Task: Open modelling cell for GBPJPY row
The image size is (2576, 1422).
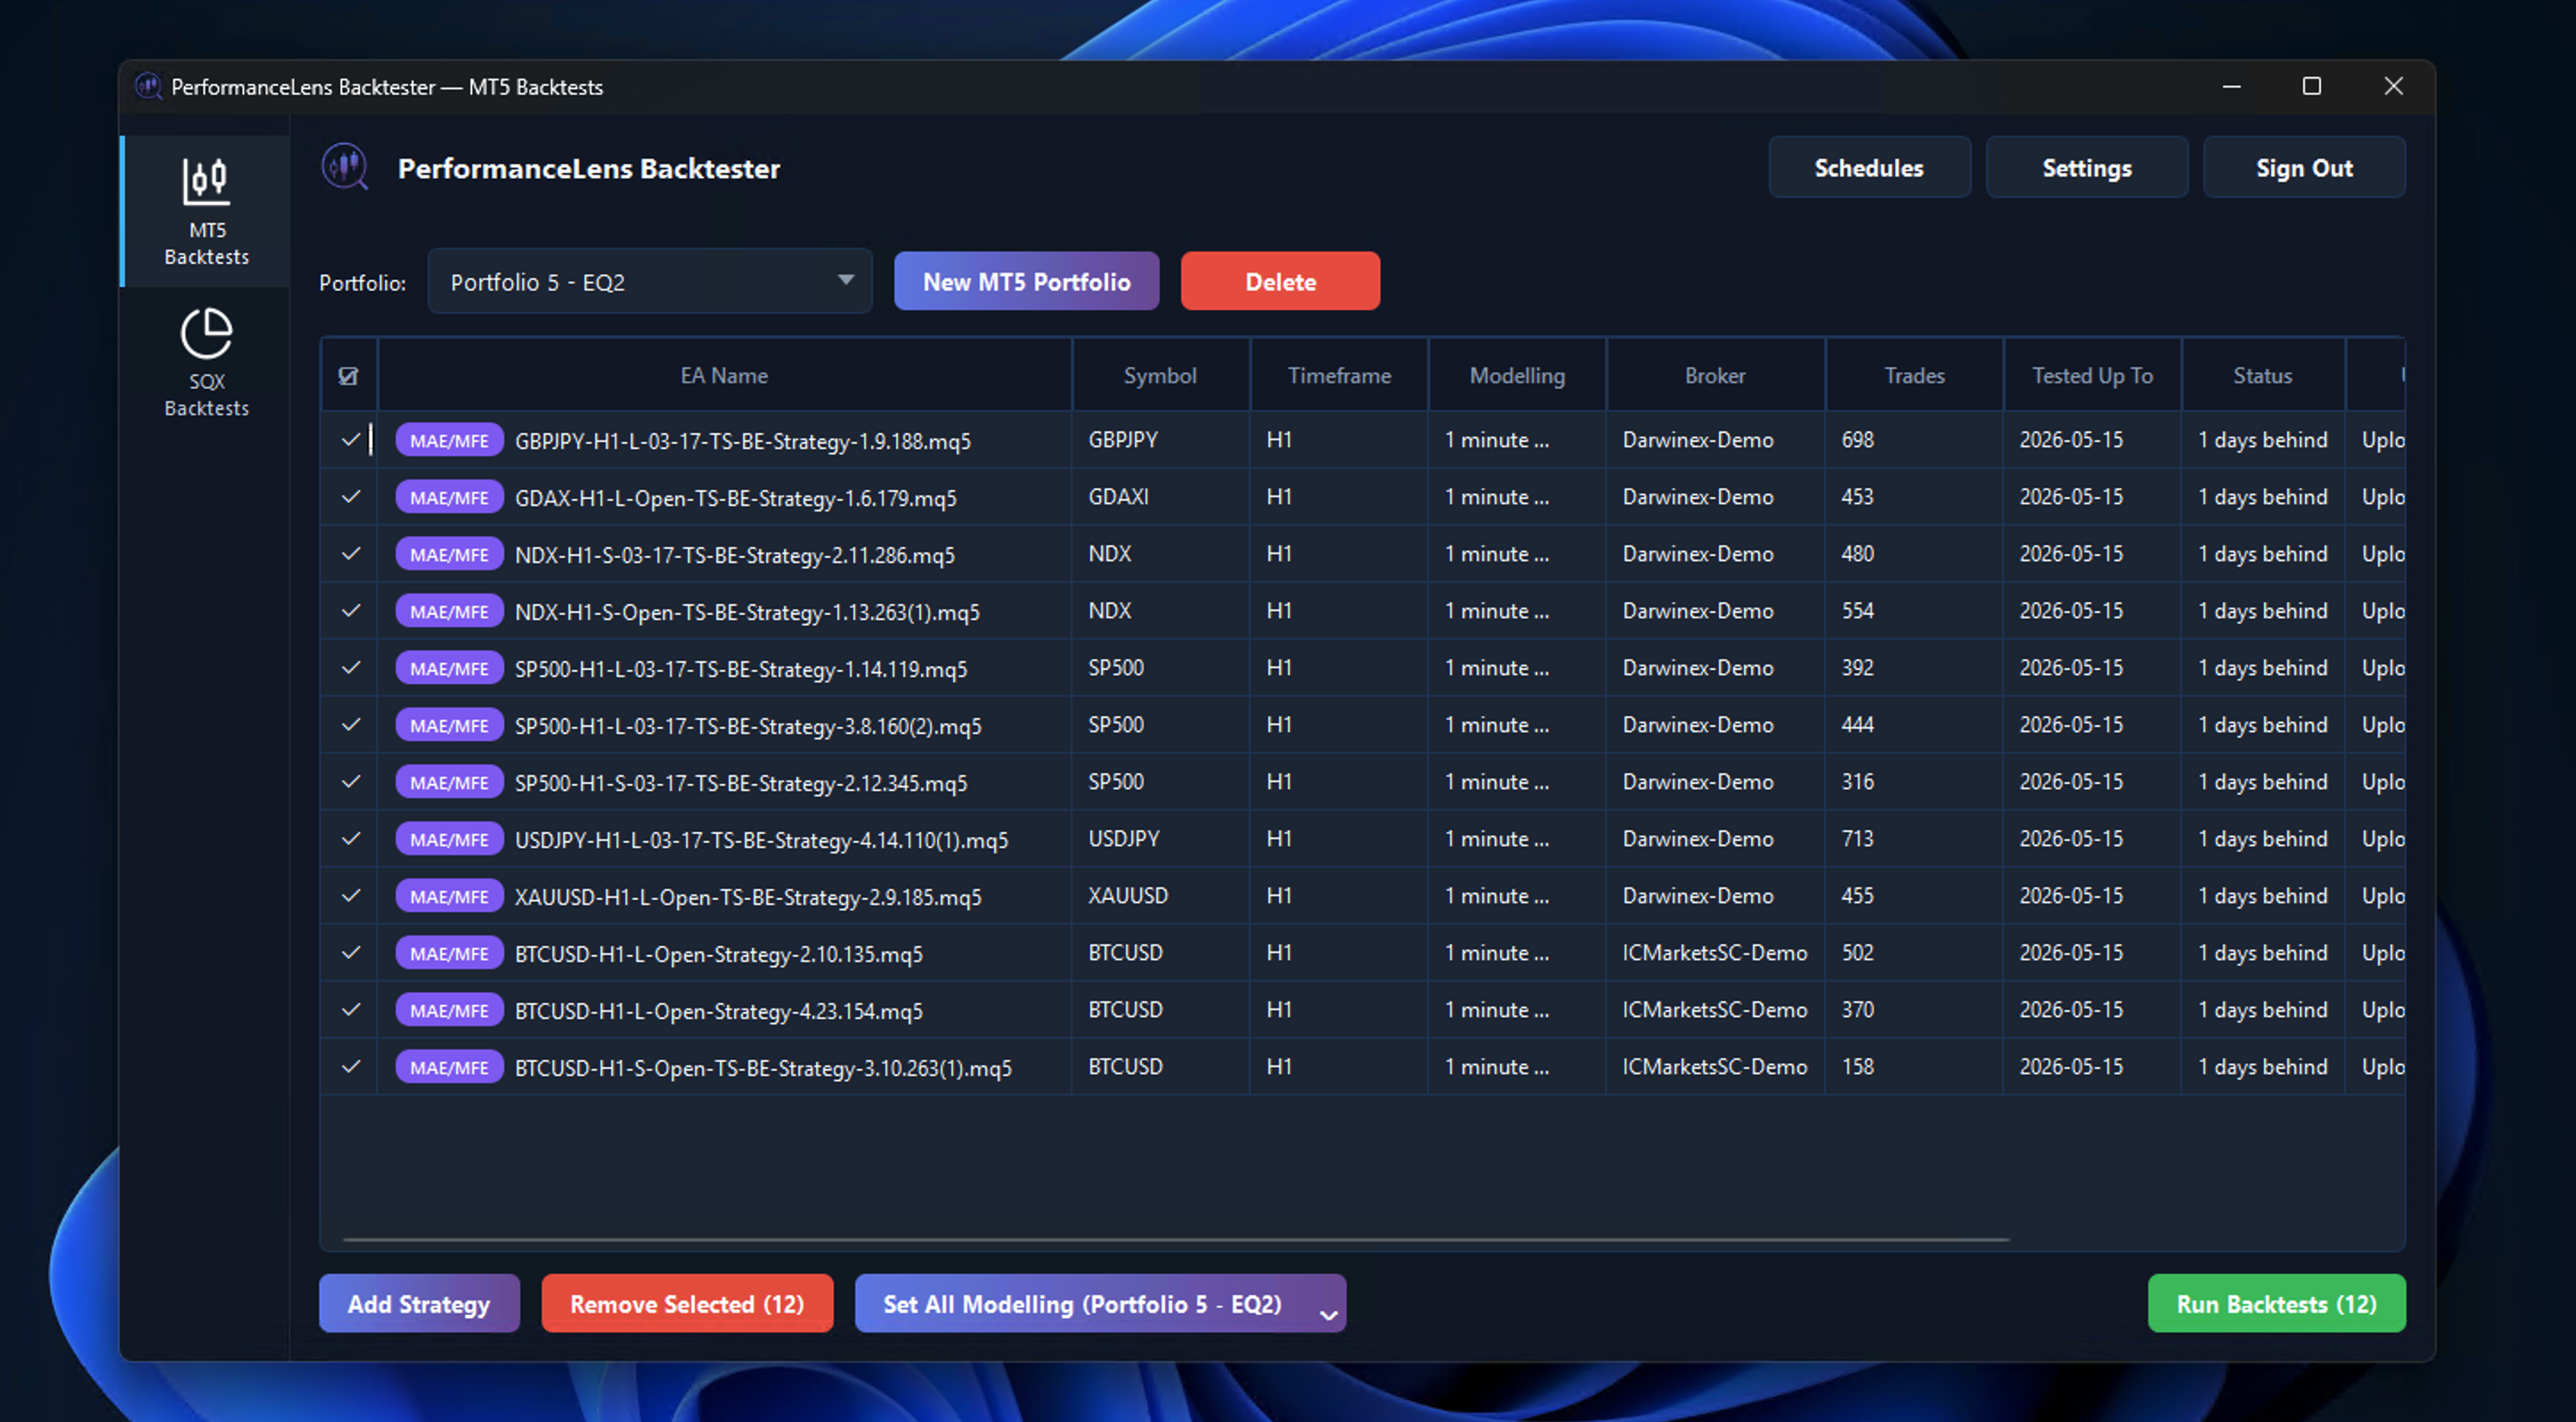Action: tap(1516, 440)
